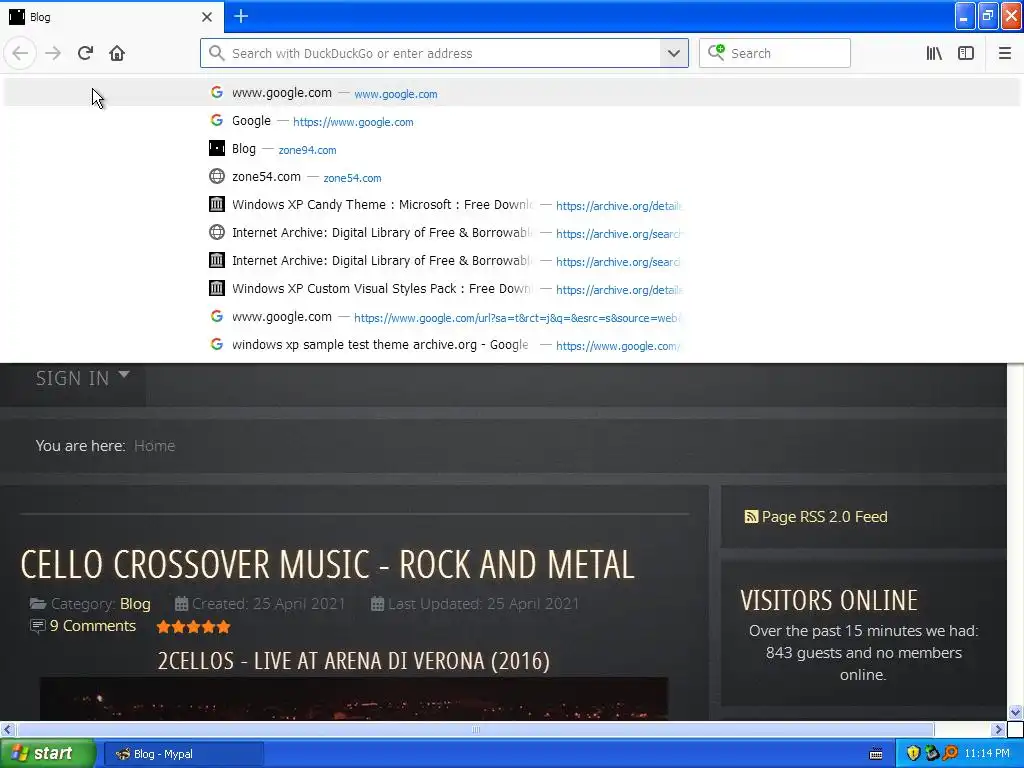Image resolution: width=1024 pixels, height=768 pixels.
Task: Select www.google.com url?sa=t suggestion
Action: point(512,317)
